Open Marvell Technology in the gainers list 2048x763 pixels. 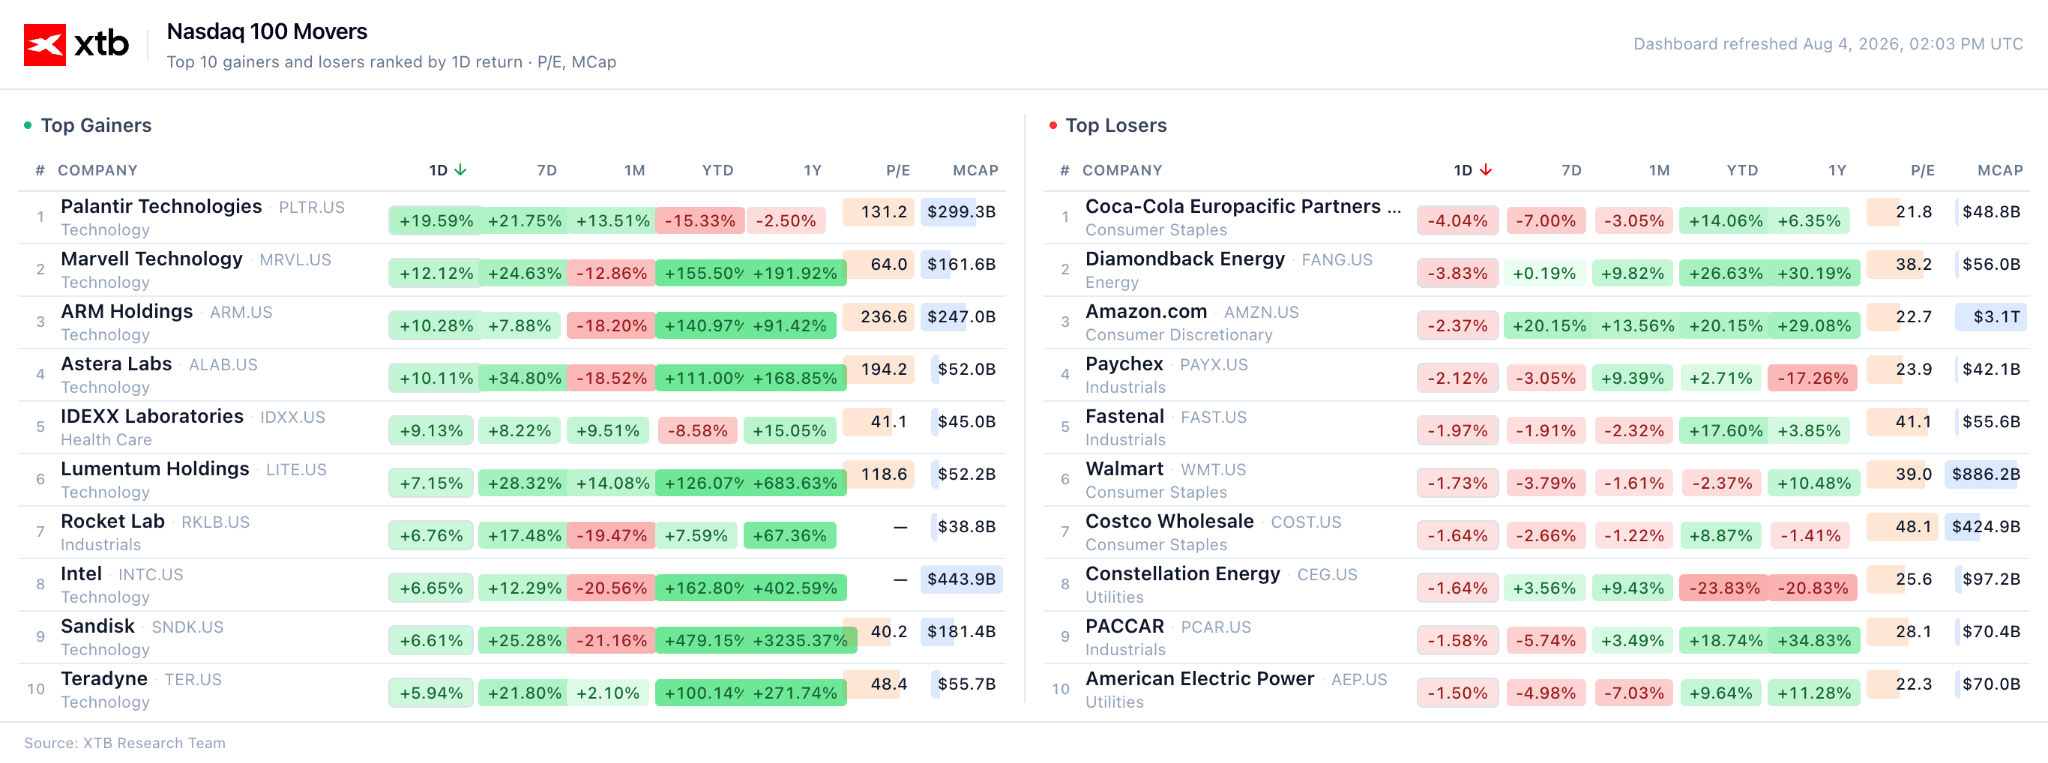click(x=151, y=259)
